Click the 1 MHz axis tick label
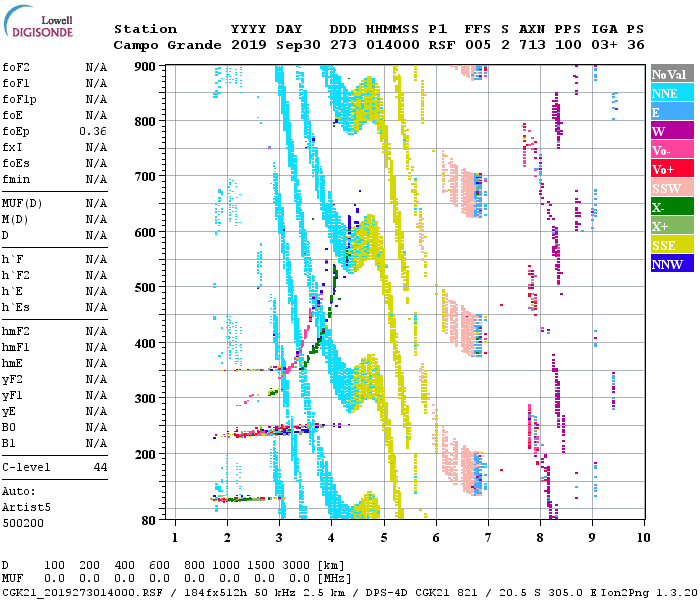The height and width of the screenshot is (600, 700). click(175, 538)
